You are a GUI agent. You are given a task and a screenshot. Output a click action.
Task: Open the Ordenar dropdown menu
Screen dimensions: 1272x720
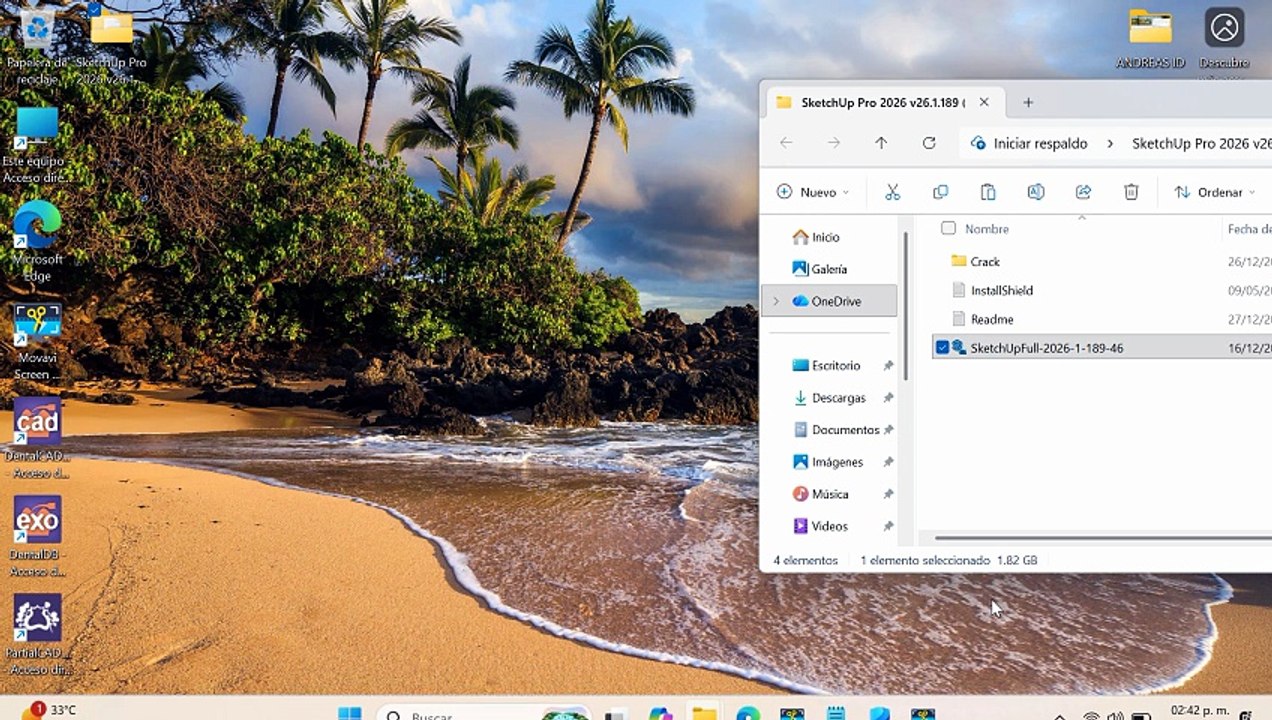(1214, 192)
